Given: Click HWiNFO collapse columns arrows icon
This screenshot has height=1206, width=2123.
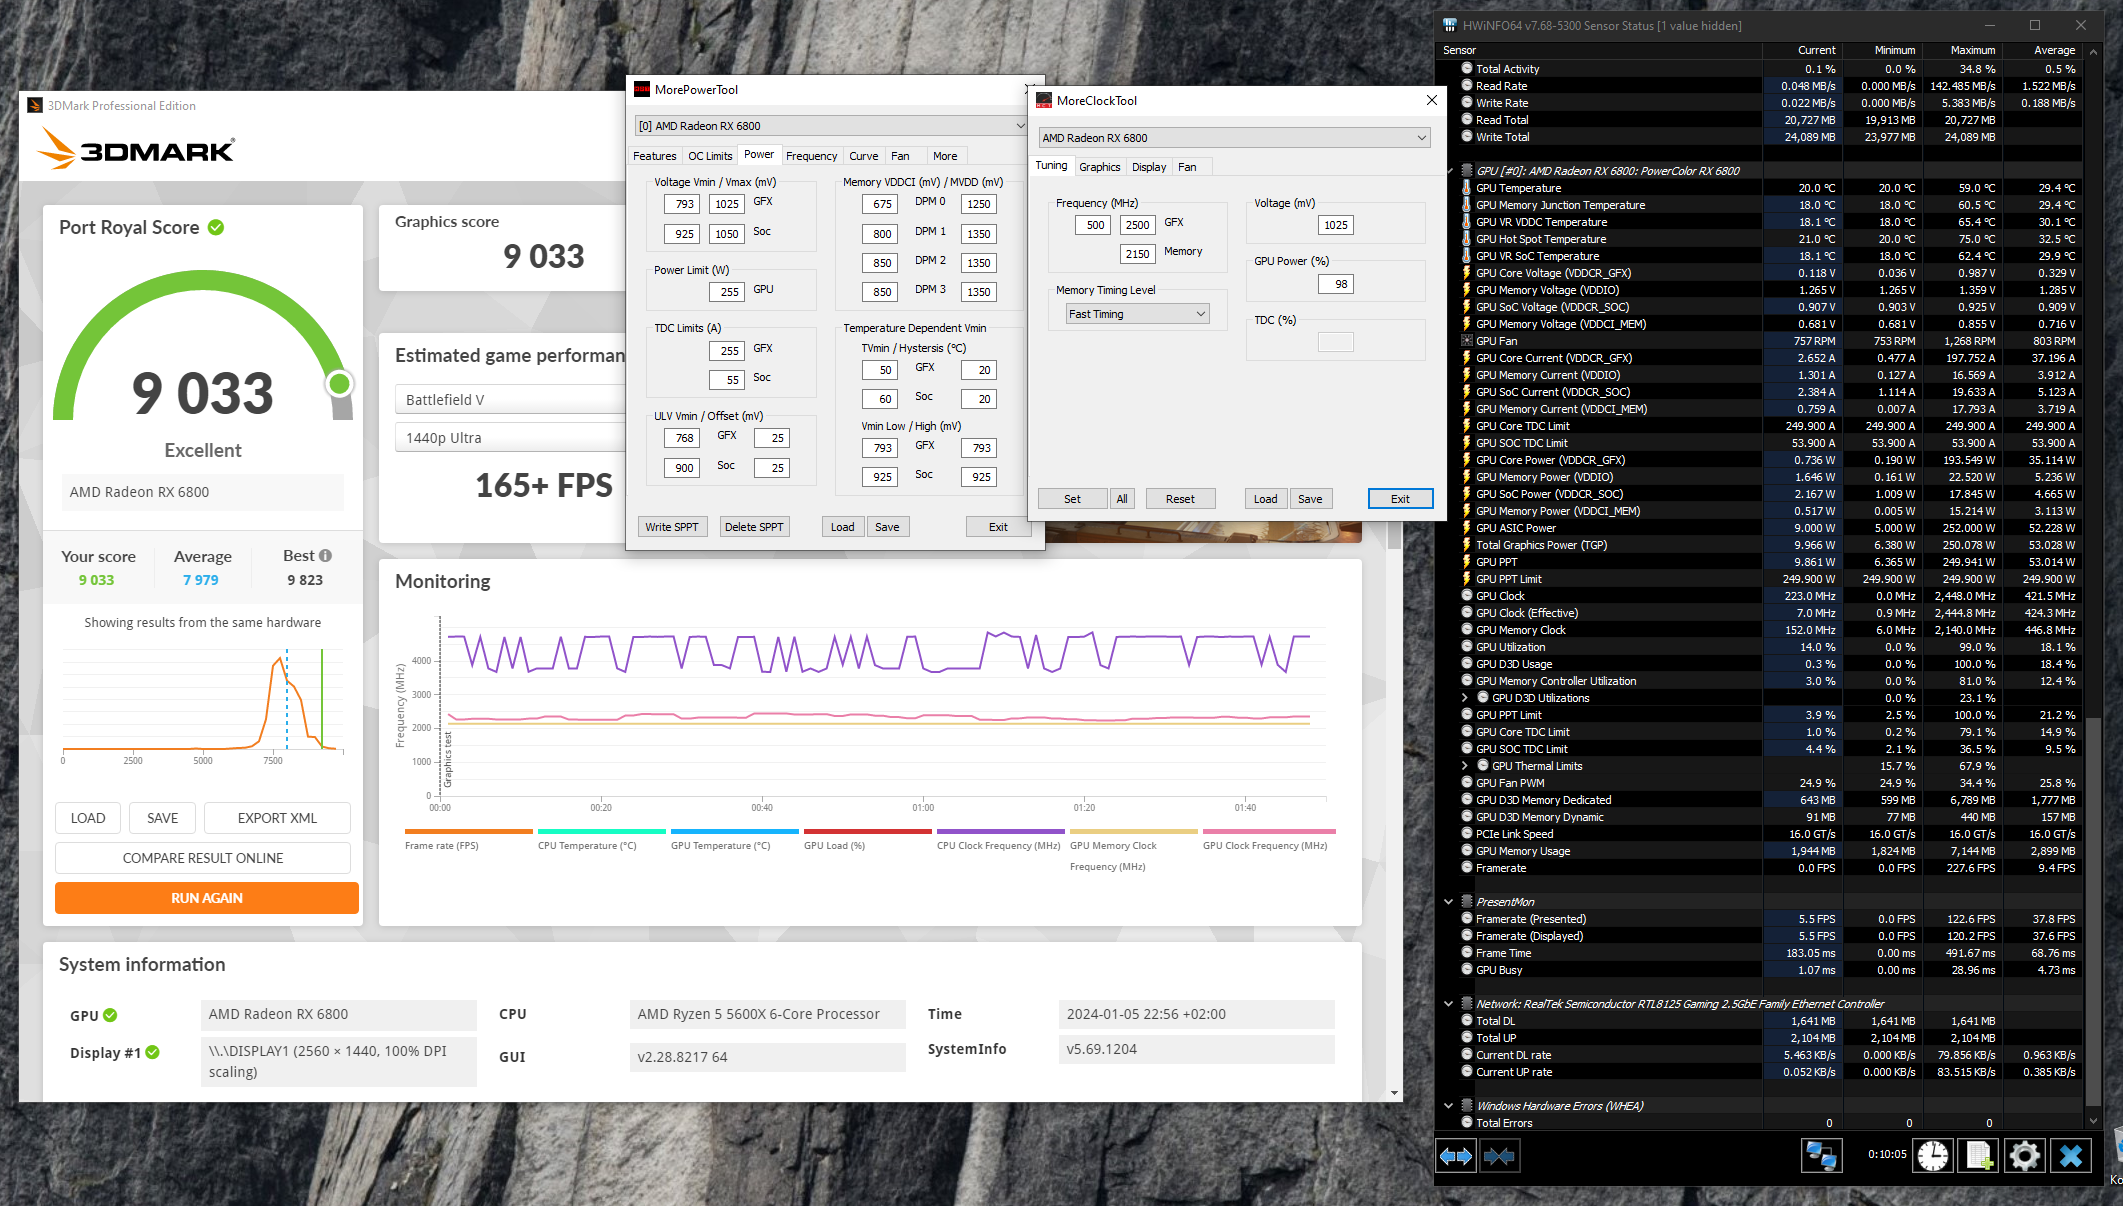Looking at the screenshot, I should [1499, 1156].
